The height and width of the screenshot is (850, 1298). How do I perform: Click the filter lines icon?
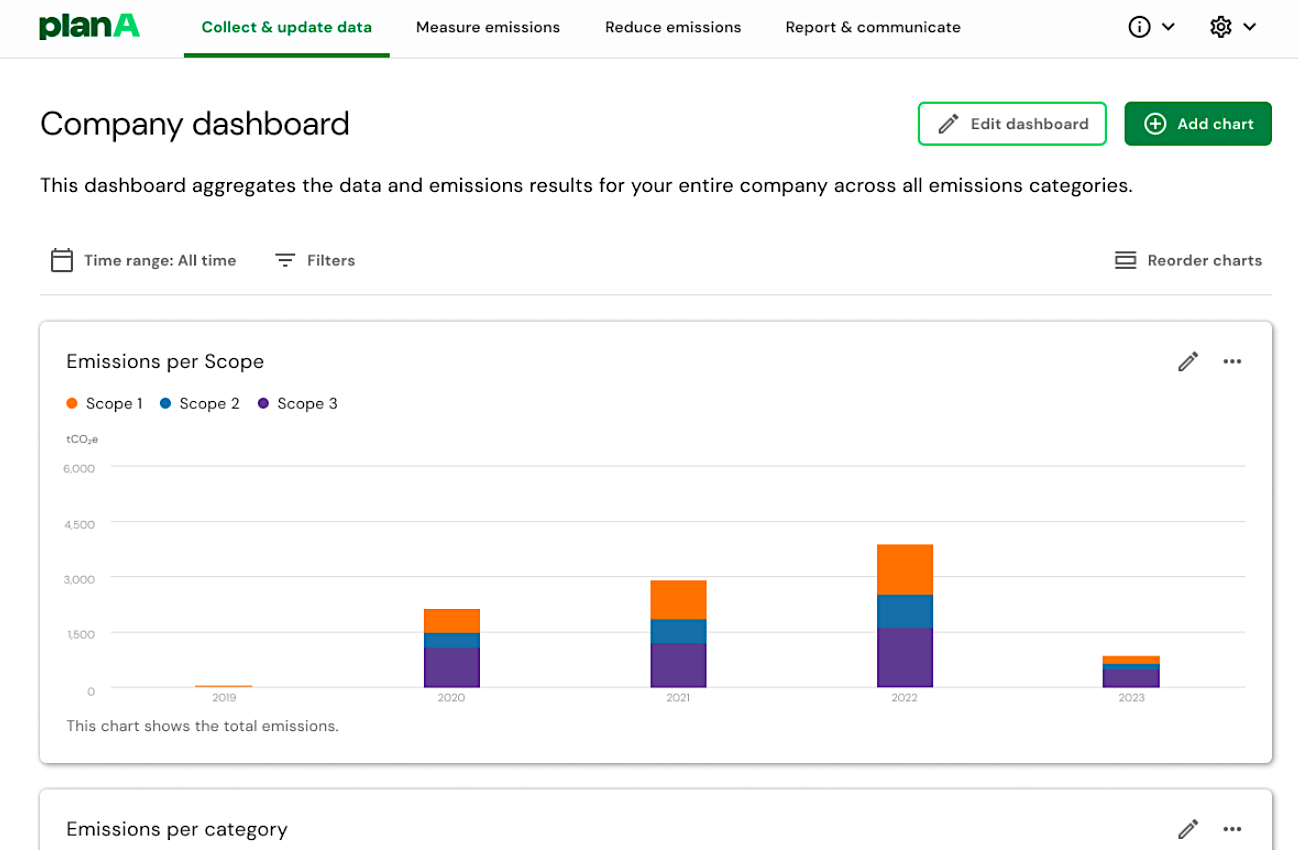pos(285,260)
